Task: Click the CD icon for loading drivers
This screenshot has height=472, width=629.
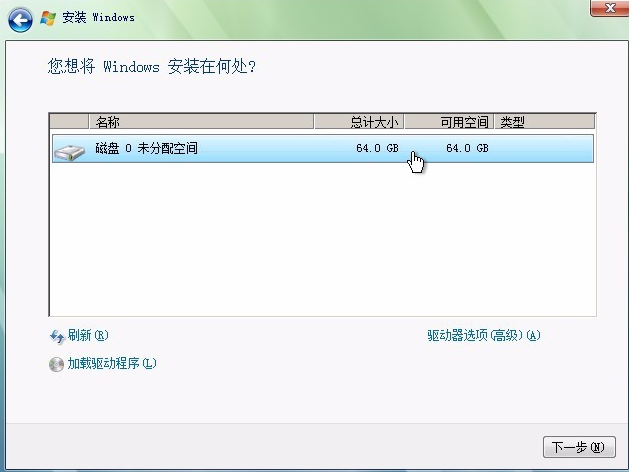Action: (57, 365)
